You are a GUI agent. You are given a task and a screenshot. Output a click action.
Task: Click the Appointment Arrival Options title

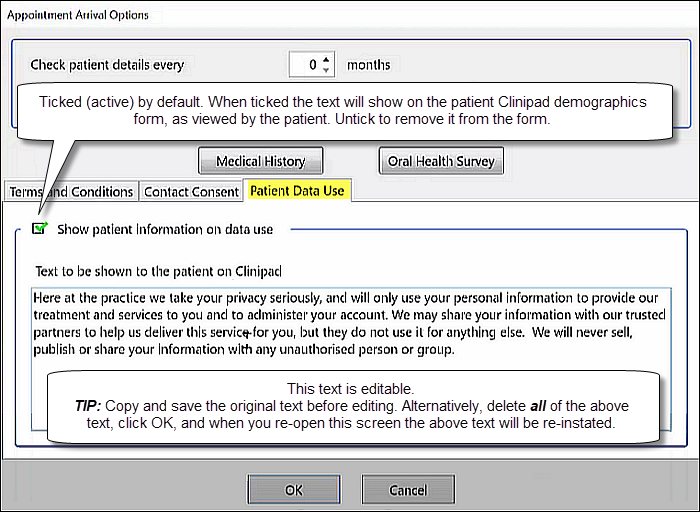[78, 15]
